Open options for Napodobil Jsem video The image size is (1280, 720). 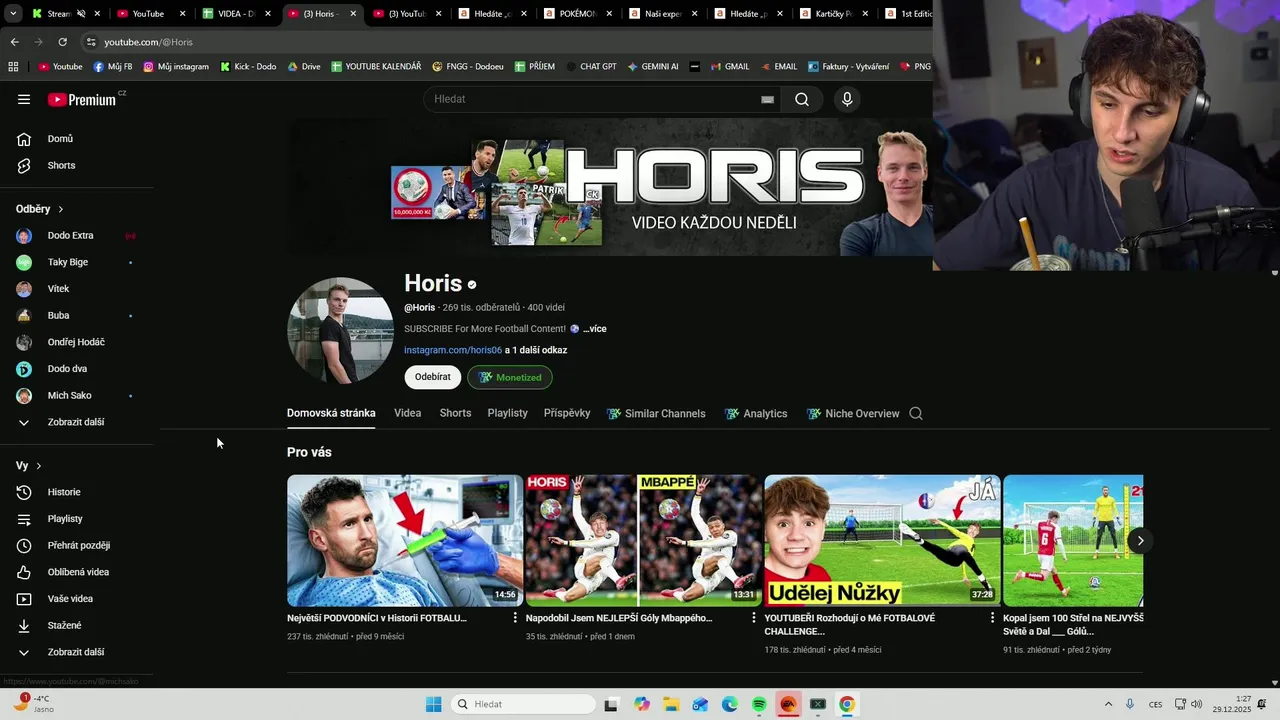754,618
